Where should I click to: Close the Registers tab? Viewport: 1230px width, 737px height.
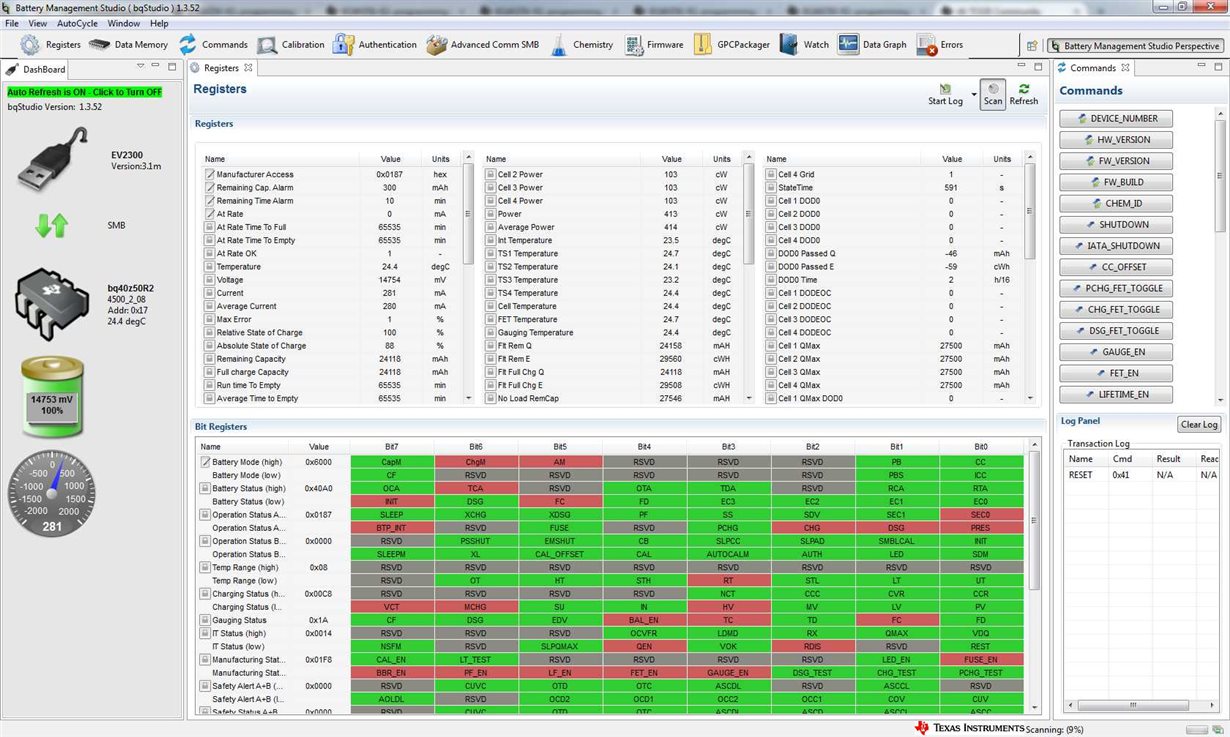tap(249, 68)
